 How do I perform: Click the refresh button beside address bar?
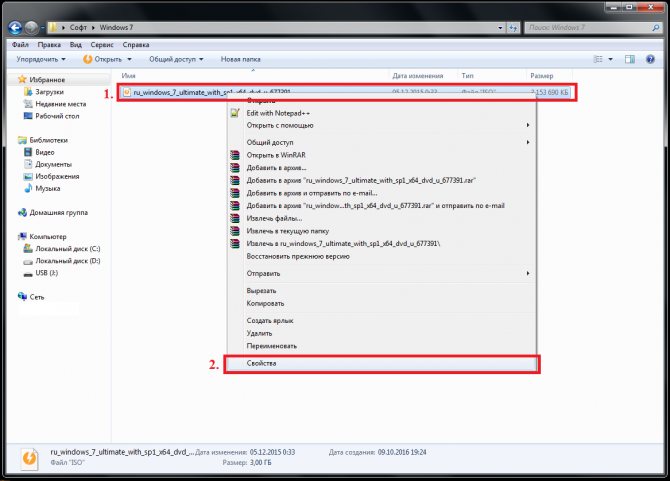coord(513,28)
